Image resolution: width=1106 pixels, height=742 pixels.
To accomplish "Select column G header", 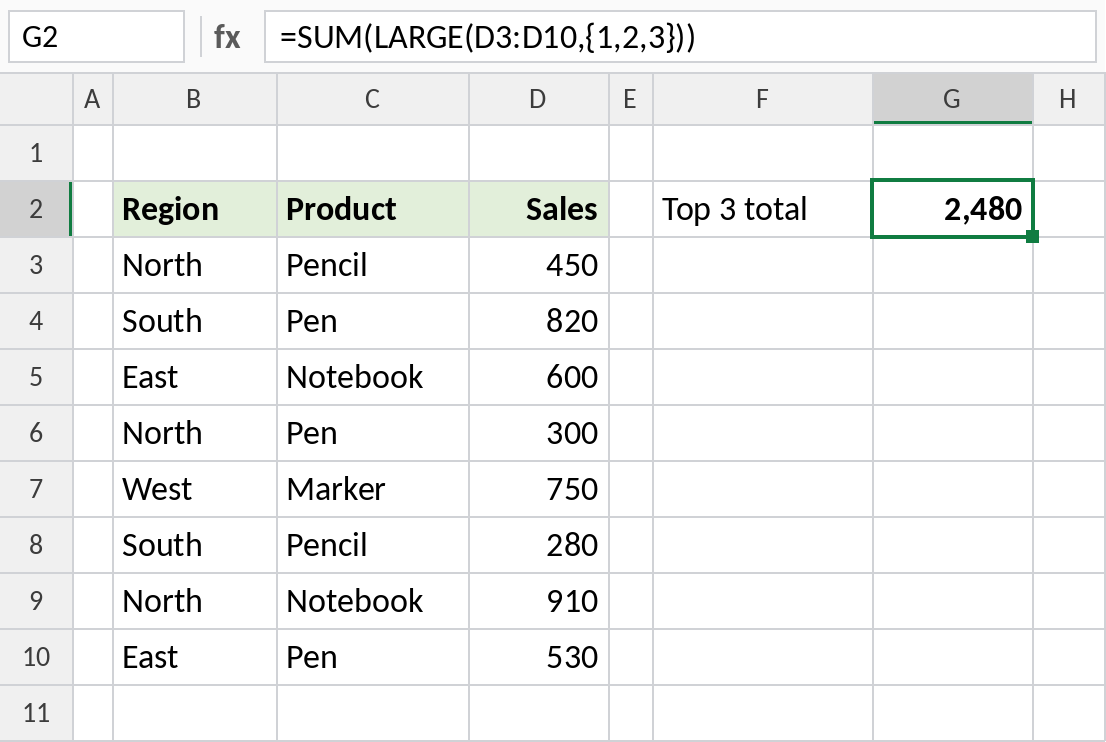I will tap(953, 99).
